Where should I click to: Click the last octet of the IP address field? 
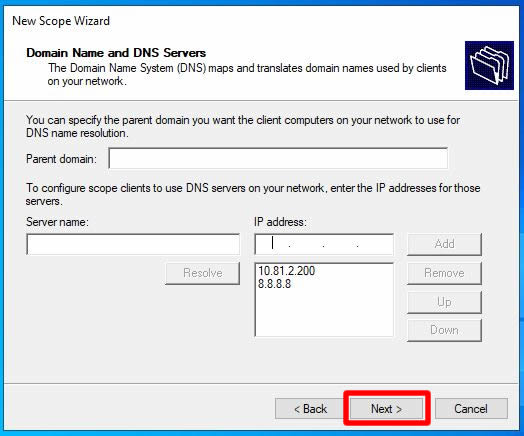click(x=375, y=244)
